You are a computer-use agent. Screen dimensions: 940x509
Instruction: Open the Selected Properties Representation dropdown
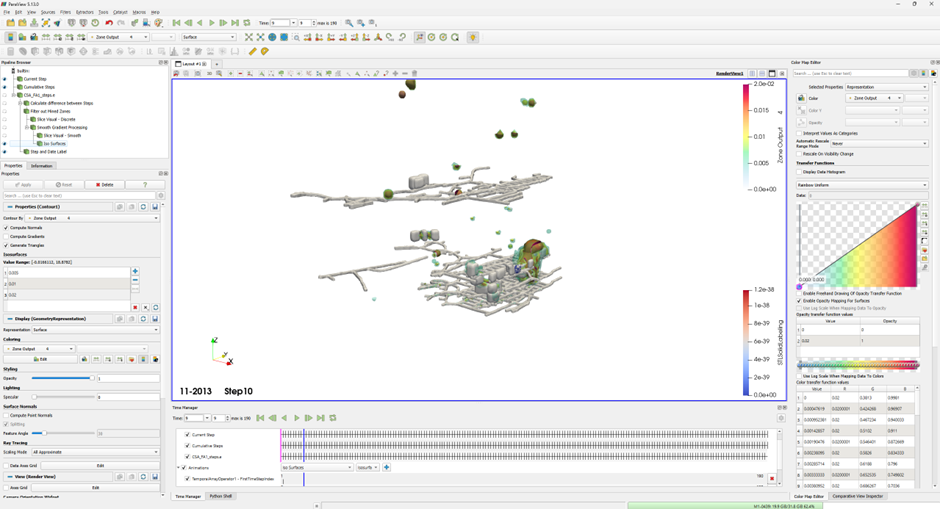point(887,87)
